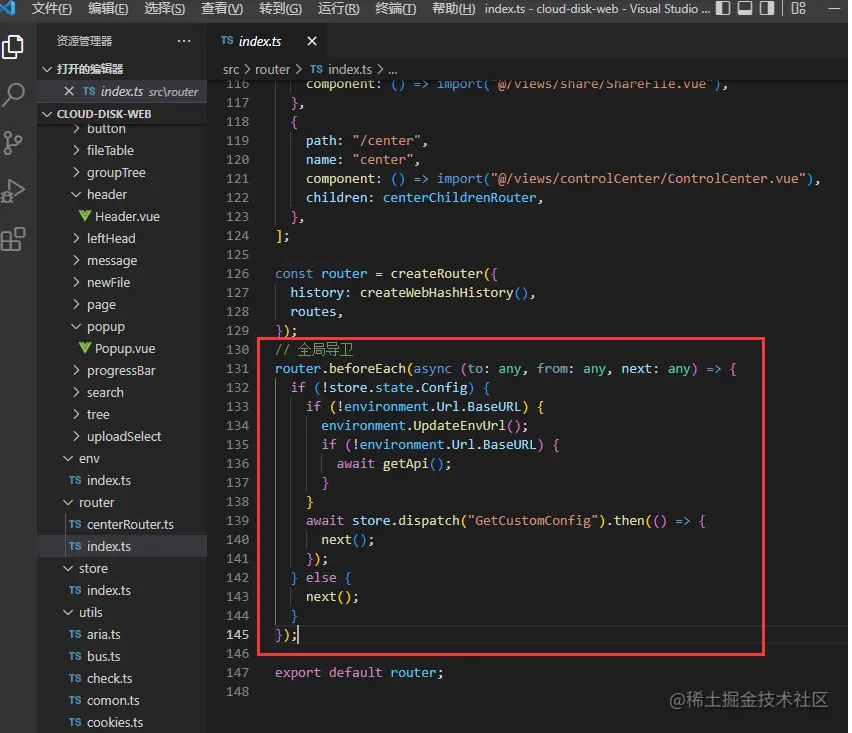
Task: Open the Extensions view in activity bar
Action: coord(13,239)
